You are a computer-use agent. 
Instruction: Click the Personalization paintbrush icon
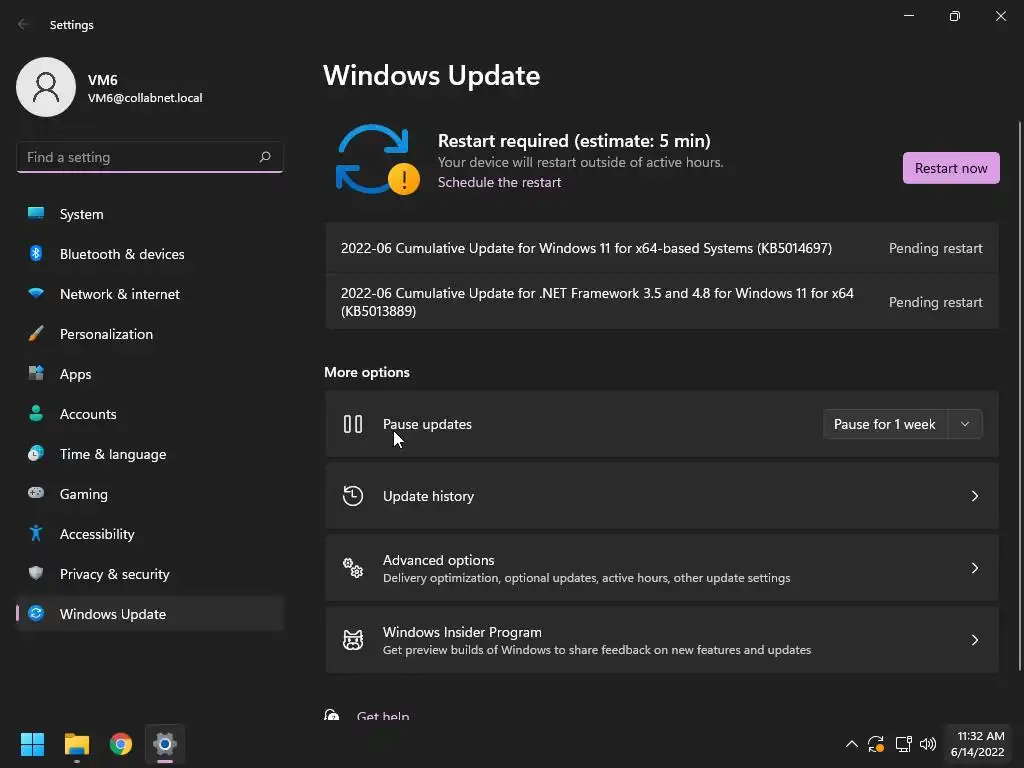click(x=36, y=334)
